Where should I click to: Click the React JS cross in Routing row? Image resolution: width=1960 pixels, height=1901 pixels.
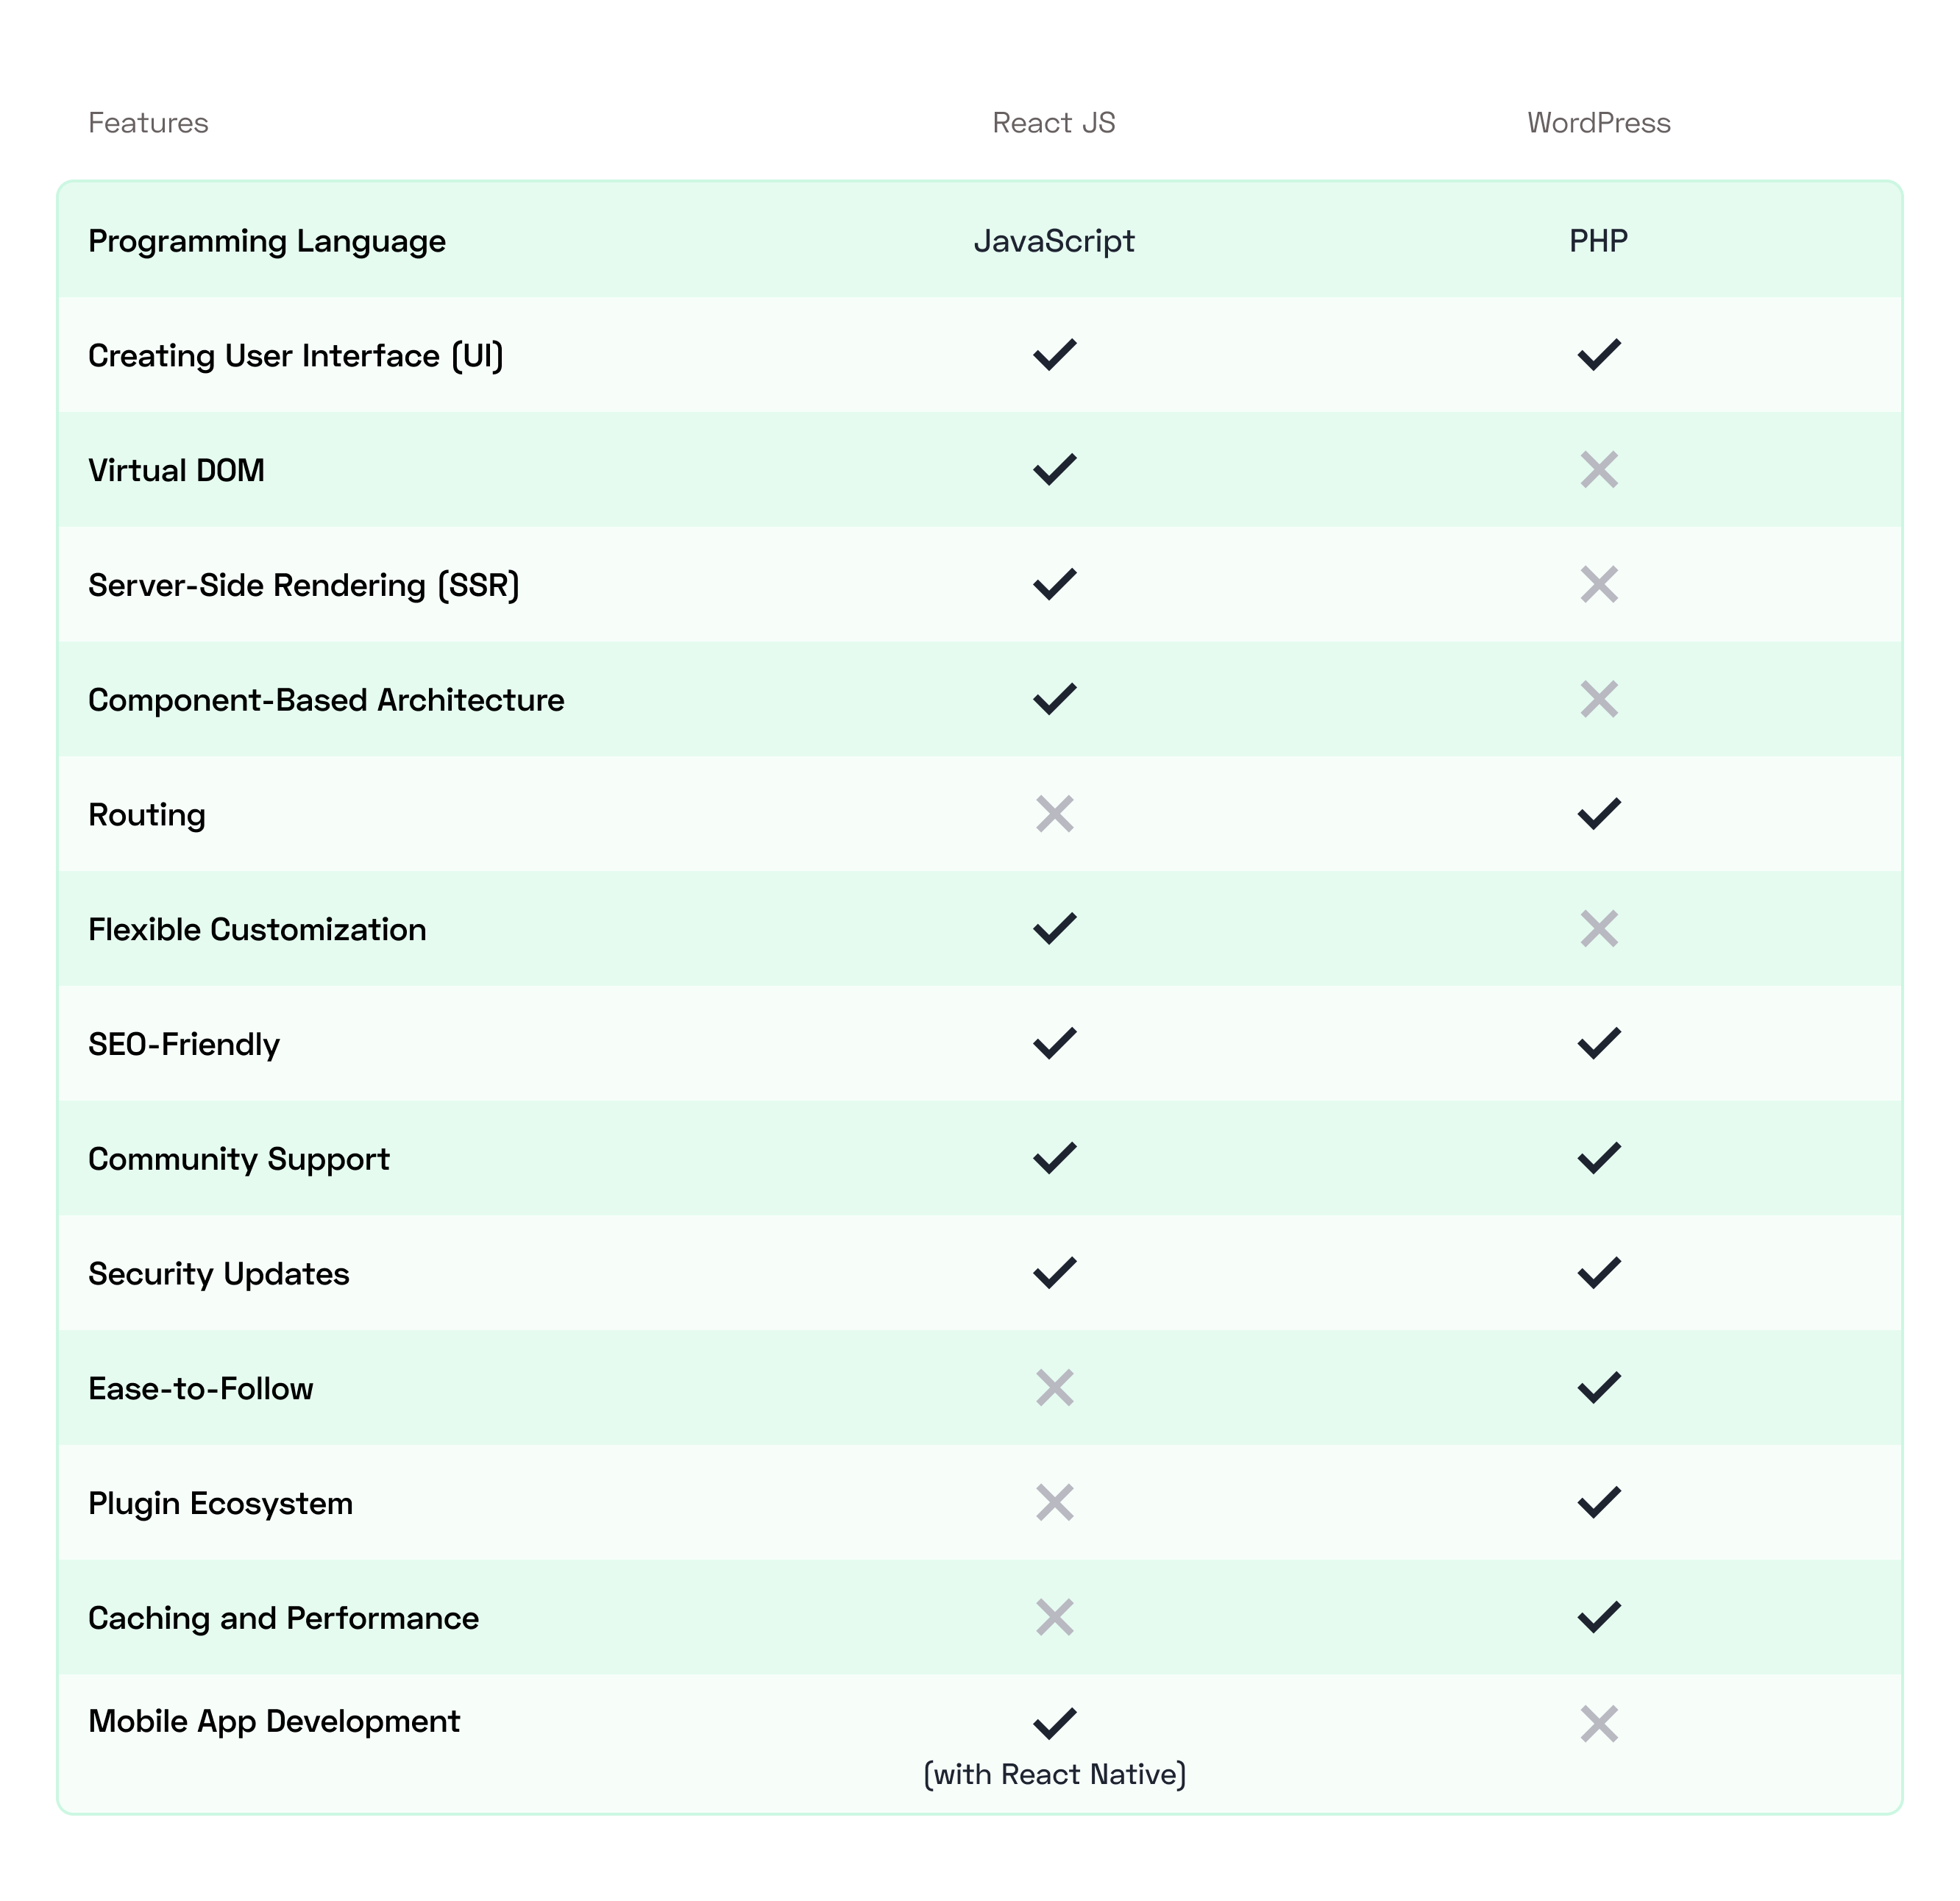click(1054, 814)
